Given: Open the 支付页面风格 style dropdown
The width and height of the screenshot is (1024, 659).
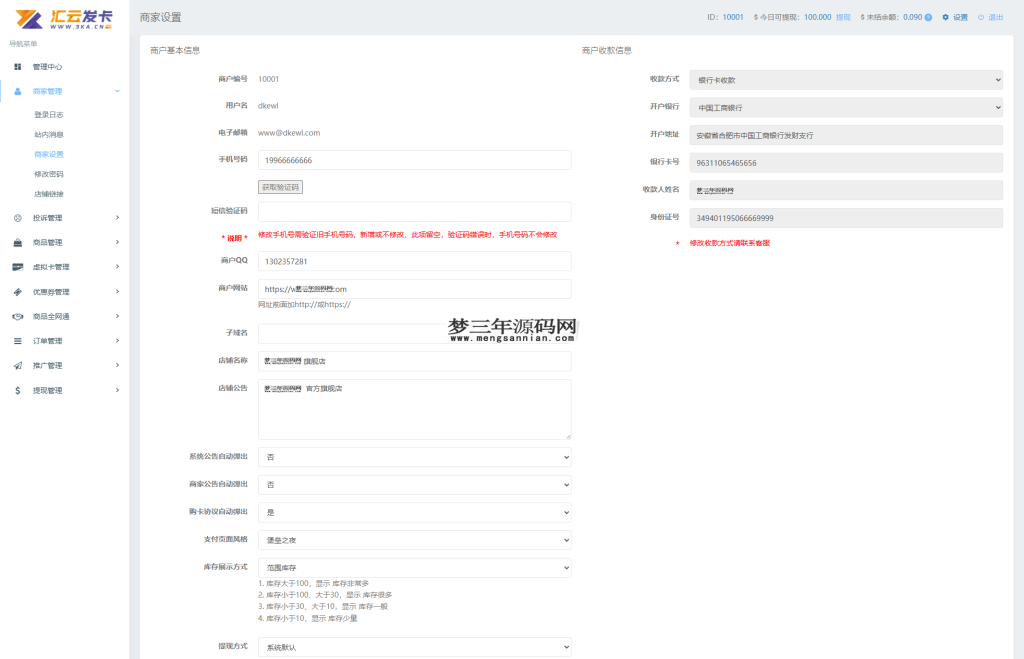Looking at the screenshot, I should [414, 539].
